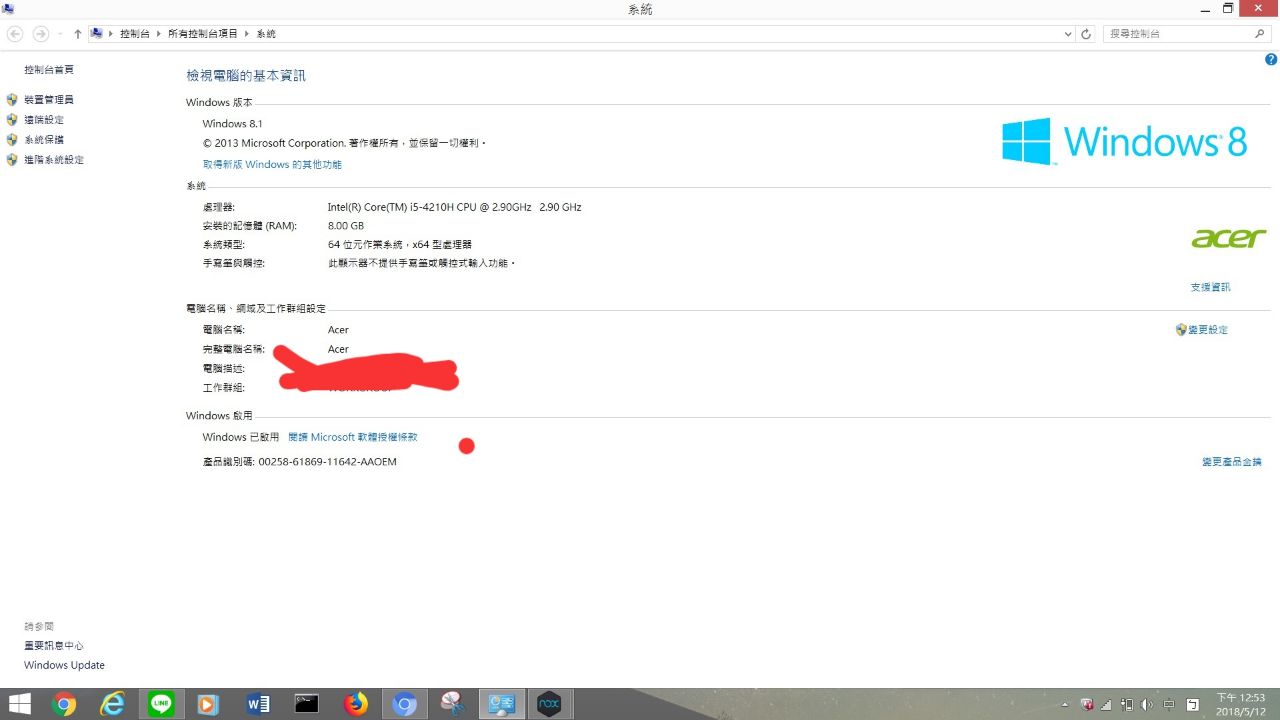The height and width of the screenshot is (720, 1280).
Task: Click 取得新版 Windows 的其他功能 link
Action: (x=272, y=164)
